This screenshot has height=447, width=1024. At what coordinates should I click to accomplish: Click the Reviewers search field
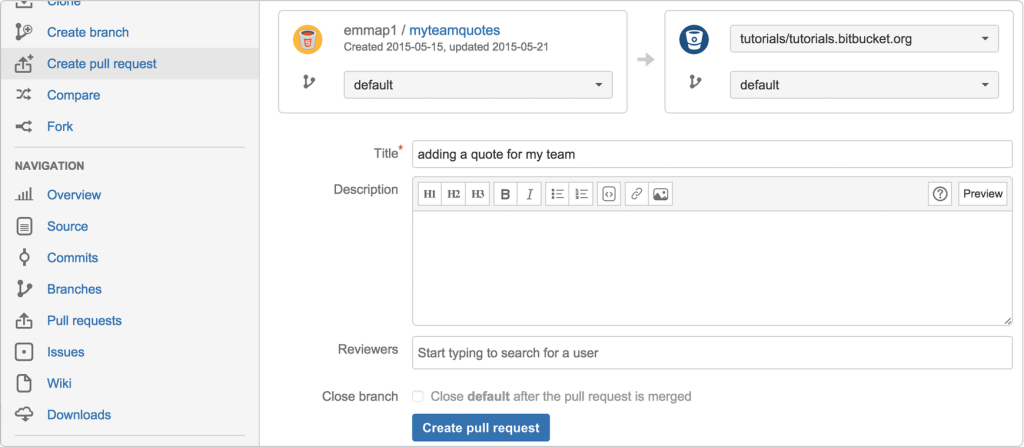point(712,353)
